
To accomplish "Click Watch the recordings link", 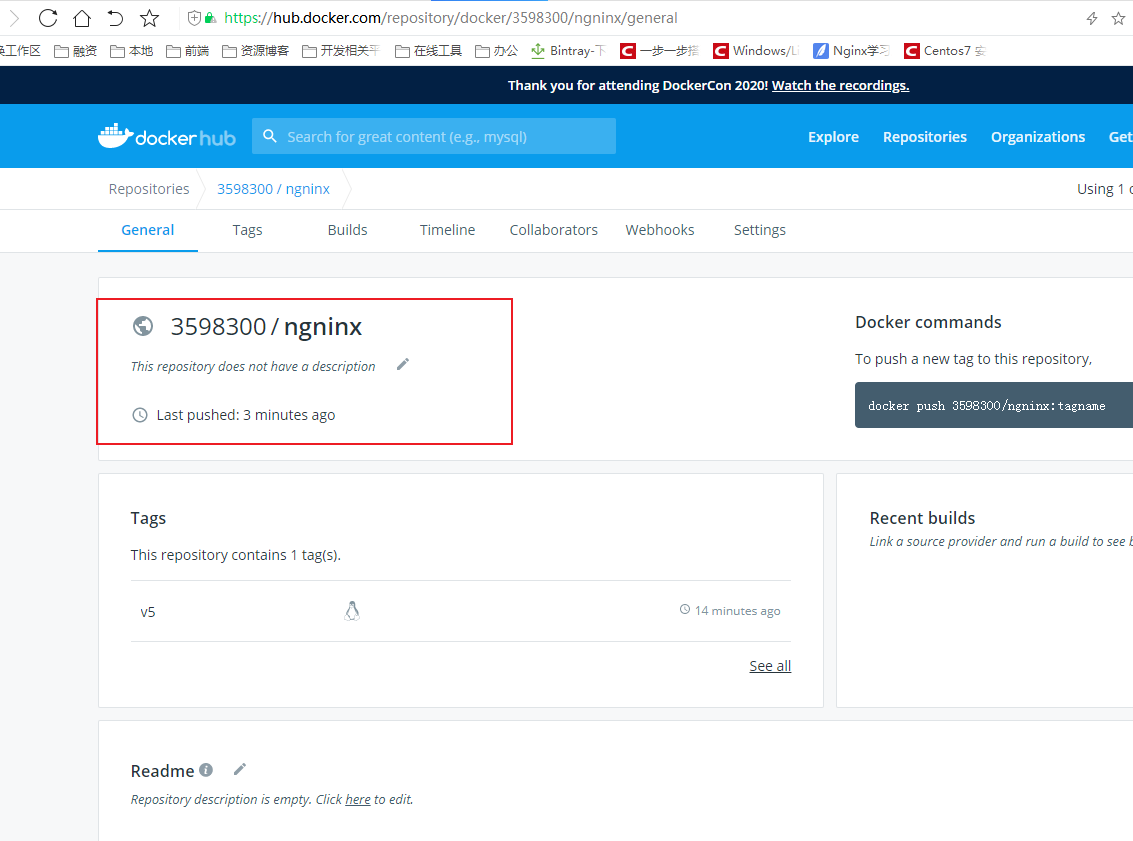I will click(x=840, y=85).
